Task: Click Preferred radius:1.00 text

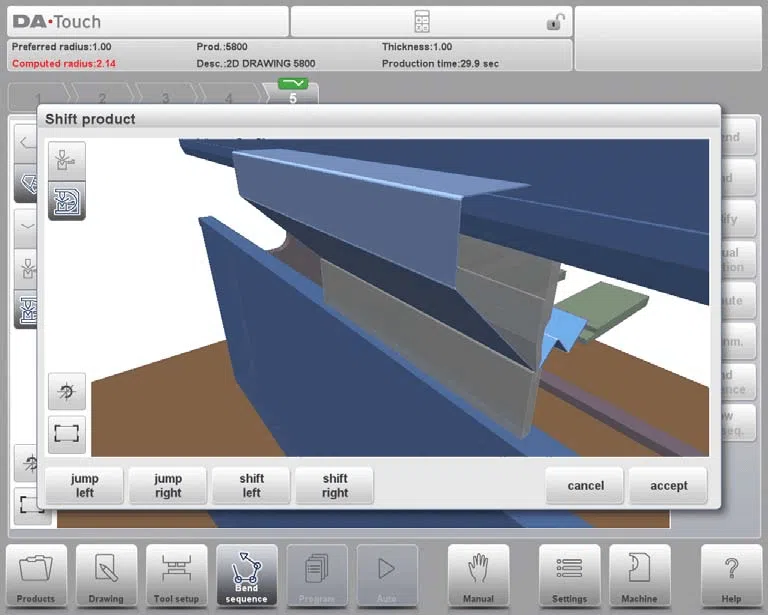Action: (x=61, y=47)
